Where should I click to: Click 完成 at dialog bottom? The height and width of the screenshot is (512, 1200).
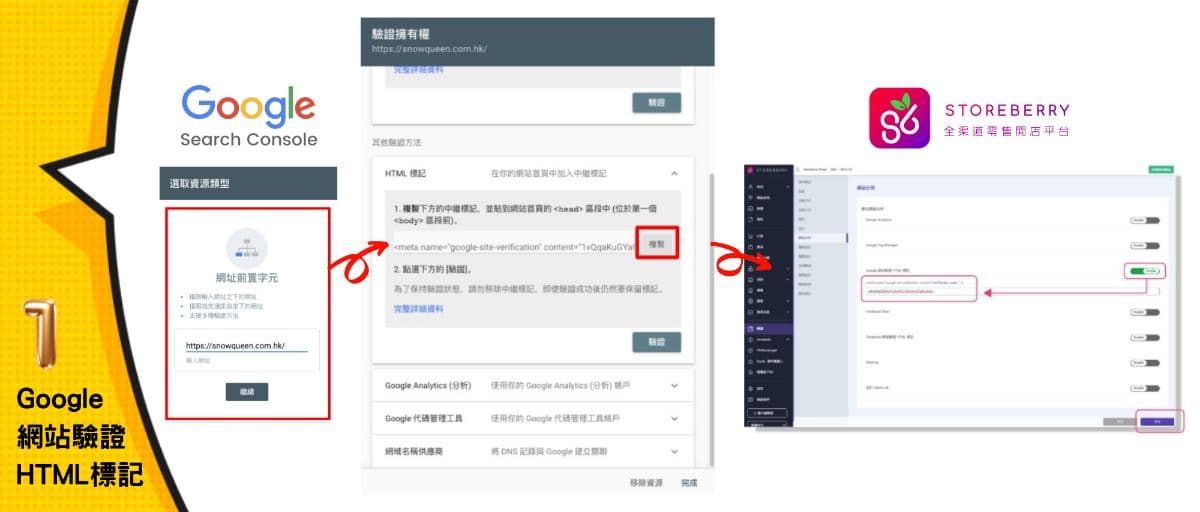coord(689,483)
